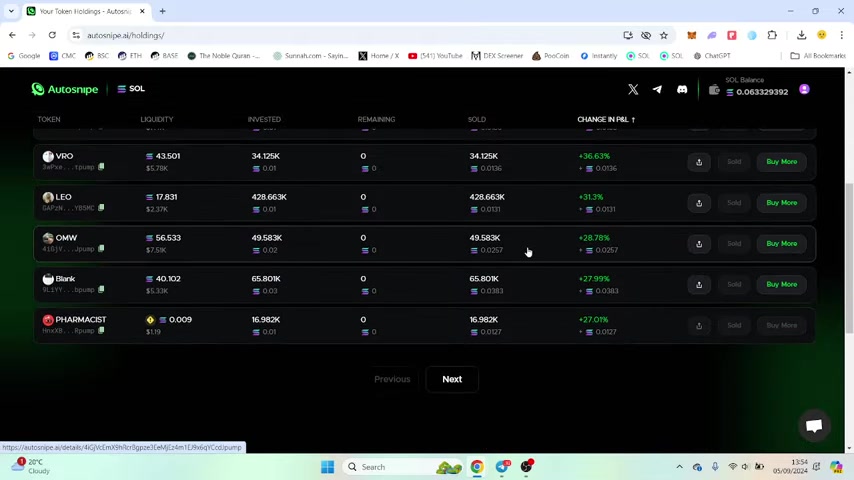The image size is (854, 480).
Task: Copy the Blank token address
Action: [x=101, y=289]
